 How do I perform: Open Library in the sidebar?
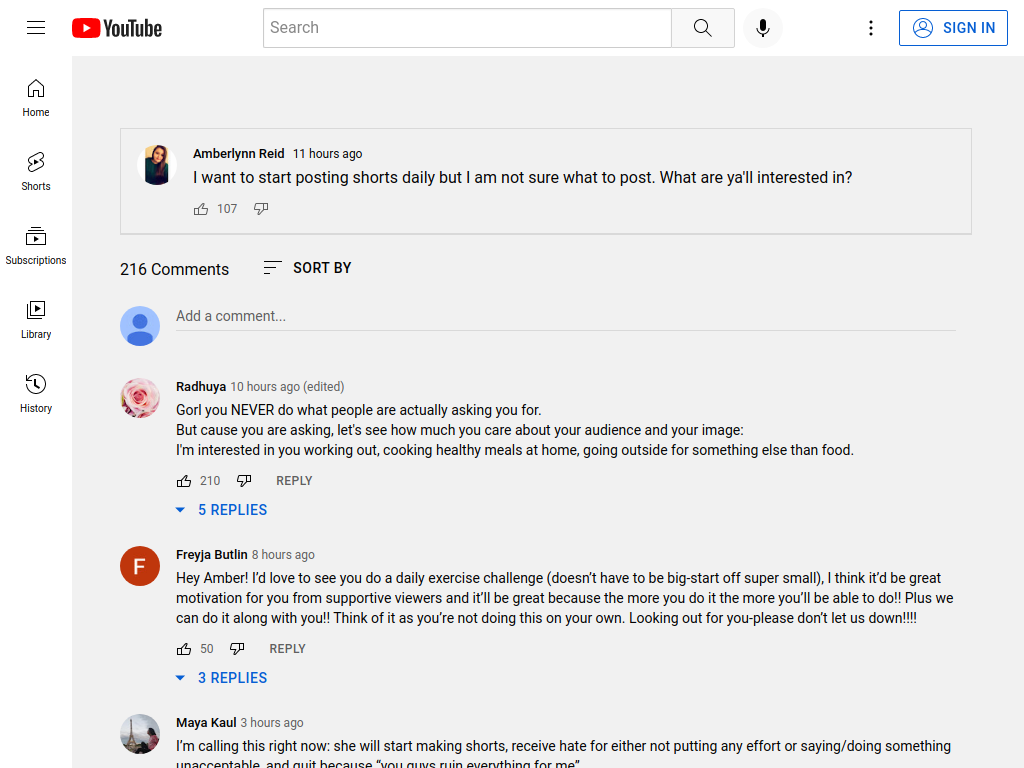[x=36, y=319]
